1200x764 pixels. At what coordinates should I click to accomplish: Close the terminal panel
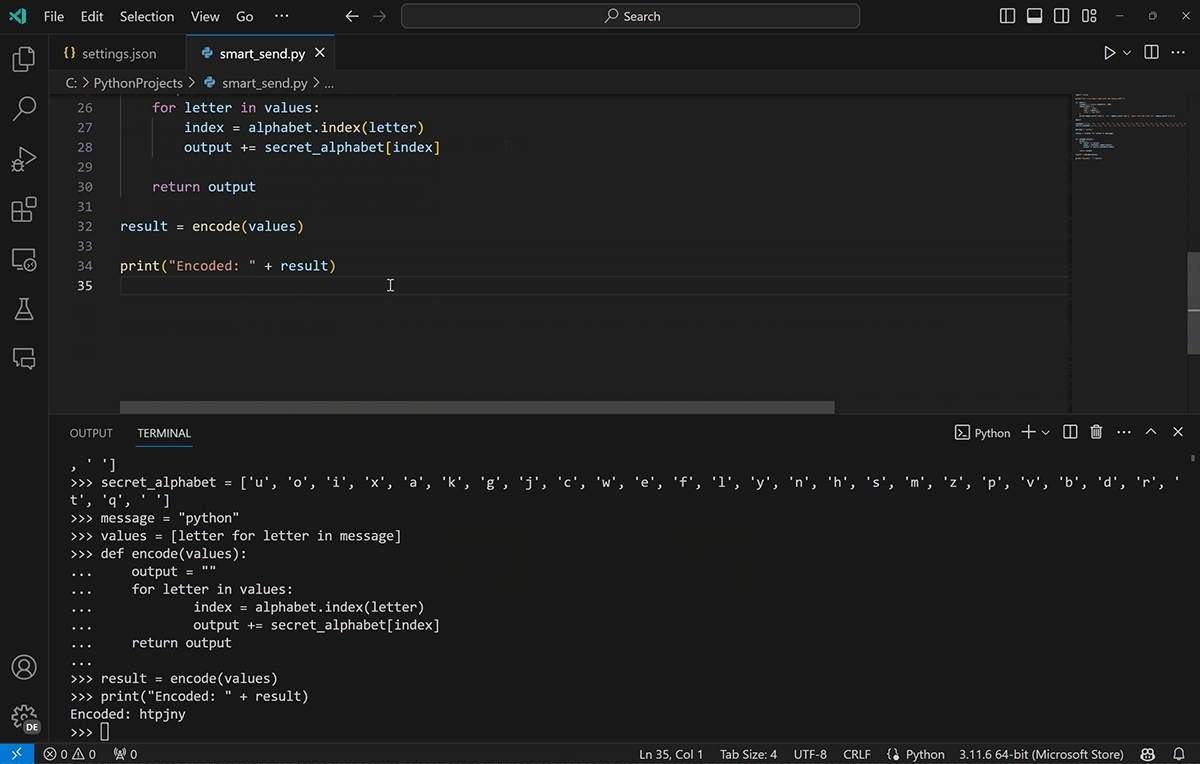pyautogui.click(x=1178, y=432)
